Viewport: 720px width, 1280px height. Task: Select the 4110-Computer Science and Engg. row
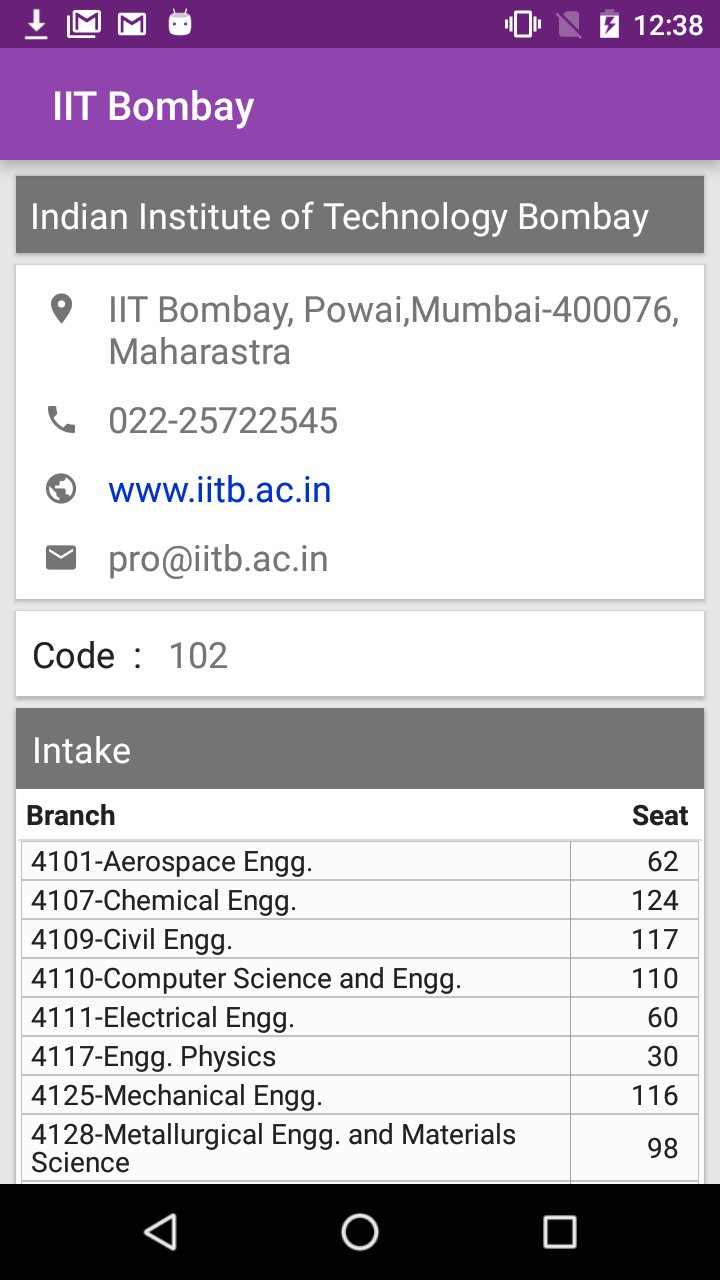(x=360, y=978)
